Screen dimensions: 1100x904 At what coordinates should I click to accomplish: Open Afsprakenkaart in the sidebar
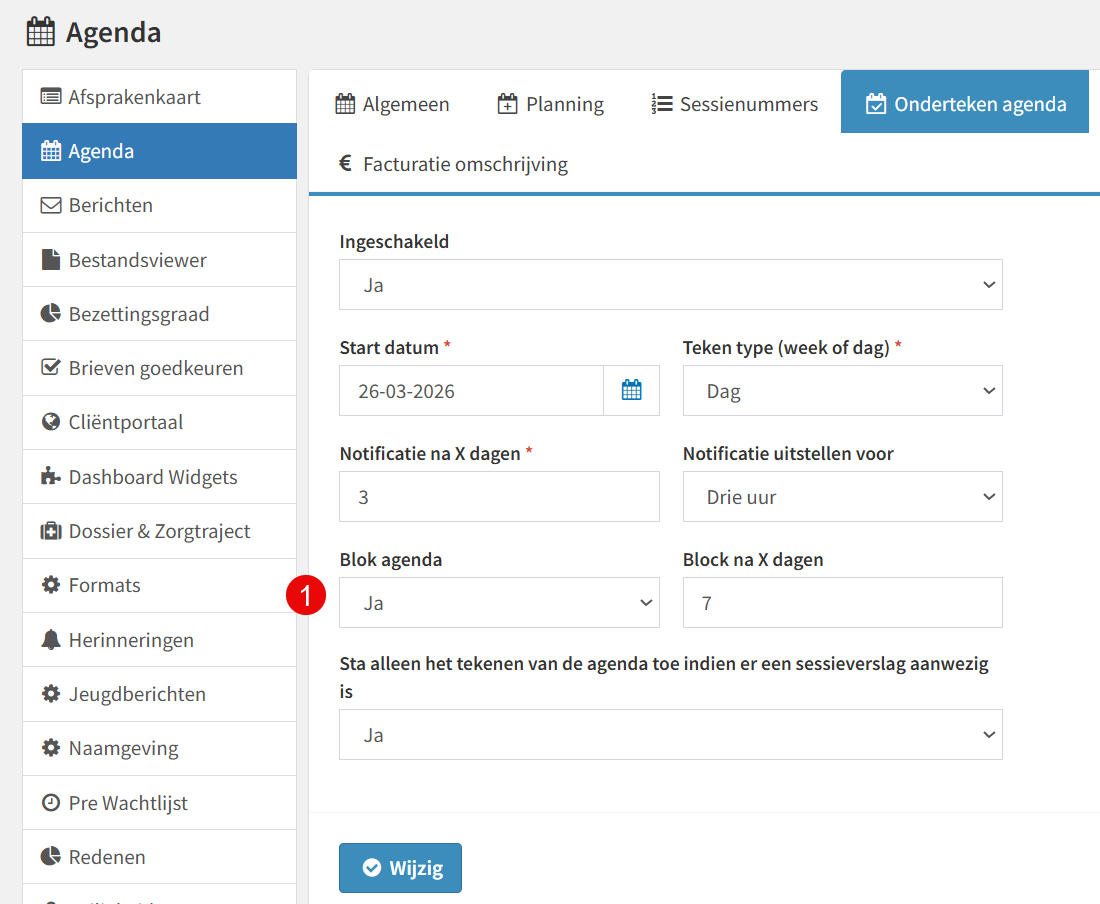(159, 97)
